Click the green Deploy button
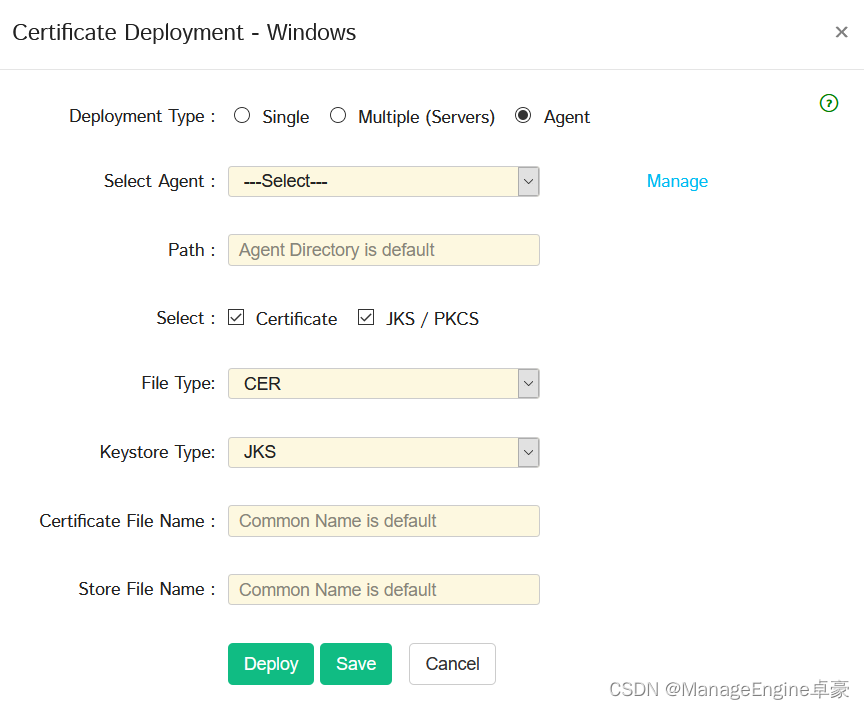The width and height of the screenshot is (864, 709). click(x=271, y=664)
